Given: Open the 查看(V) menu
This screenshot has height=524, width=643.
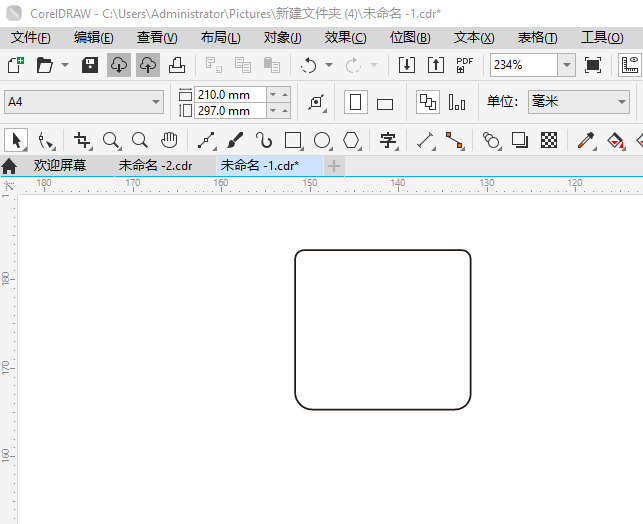Looking at the screenshot, I should coord(157,38).
